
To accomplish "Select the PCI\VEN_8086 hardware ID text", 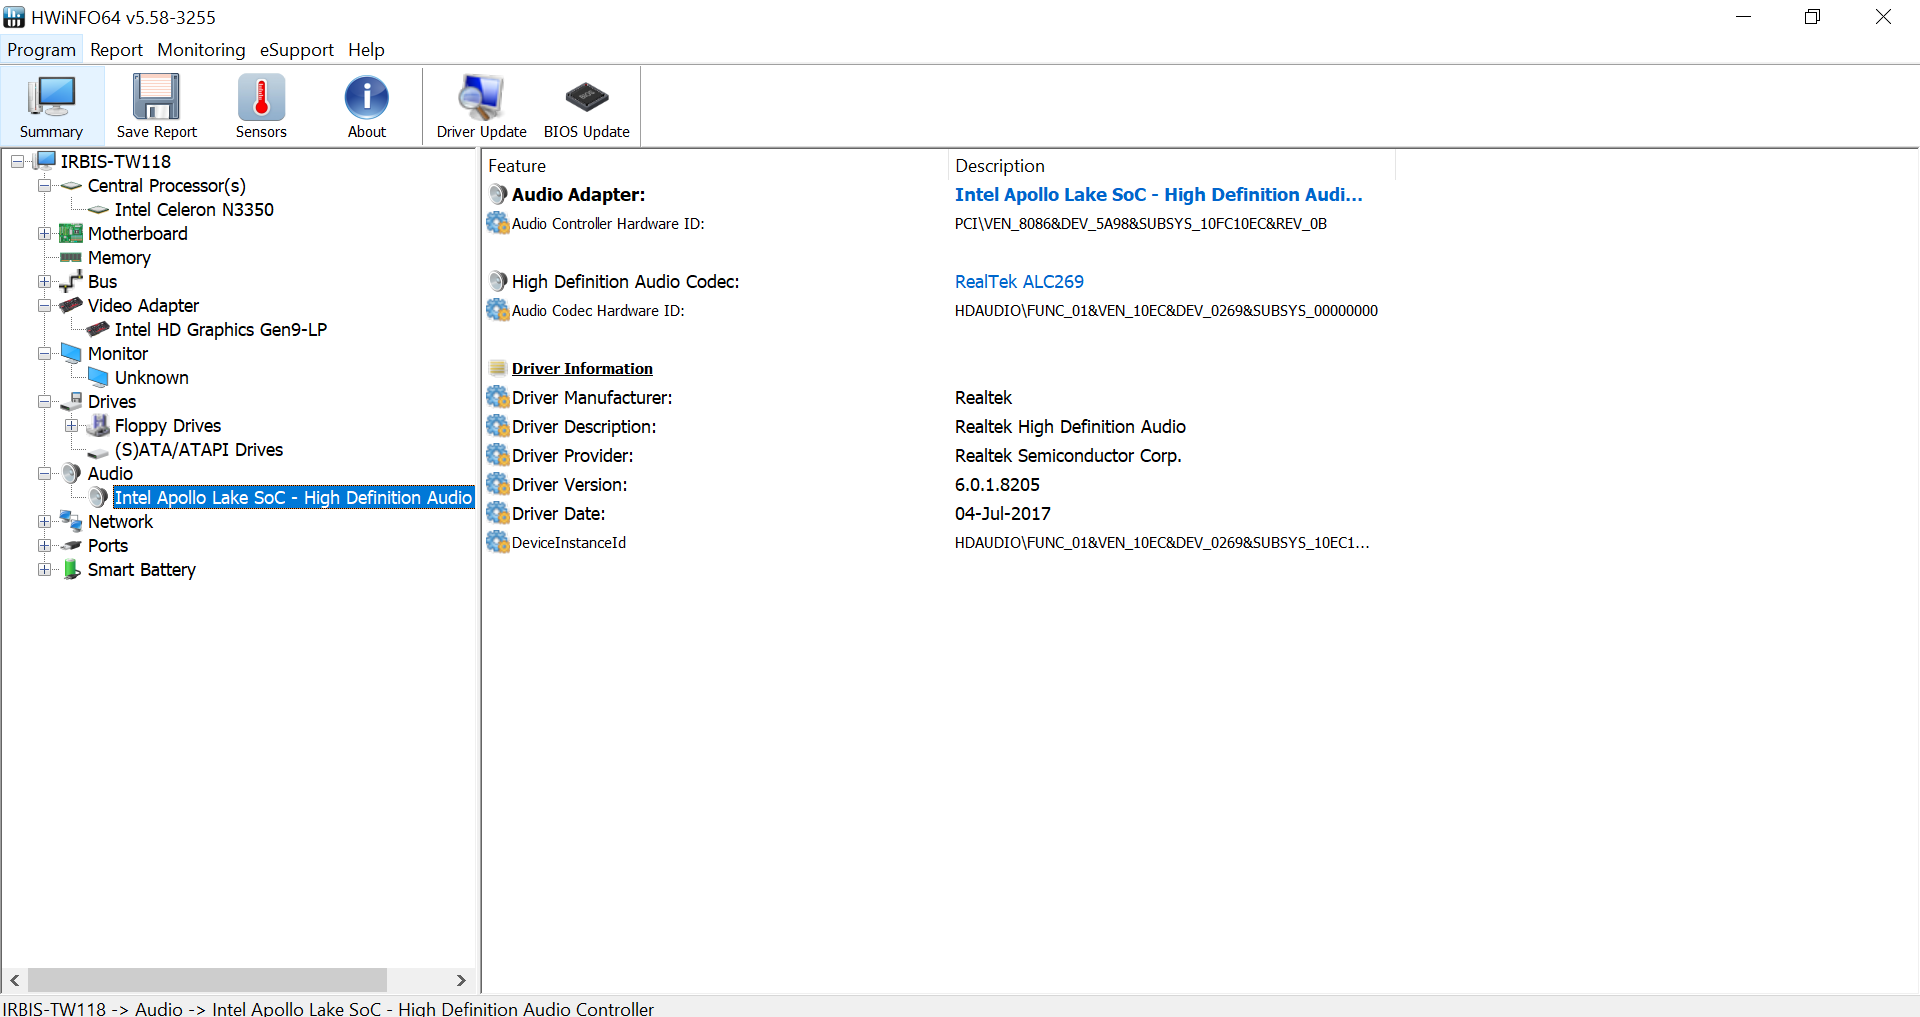I will point(1141,224).
